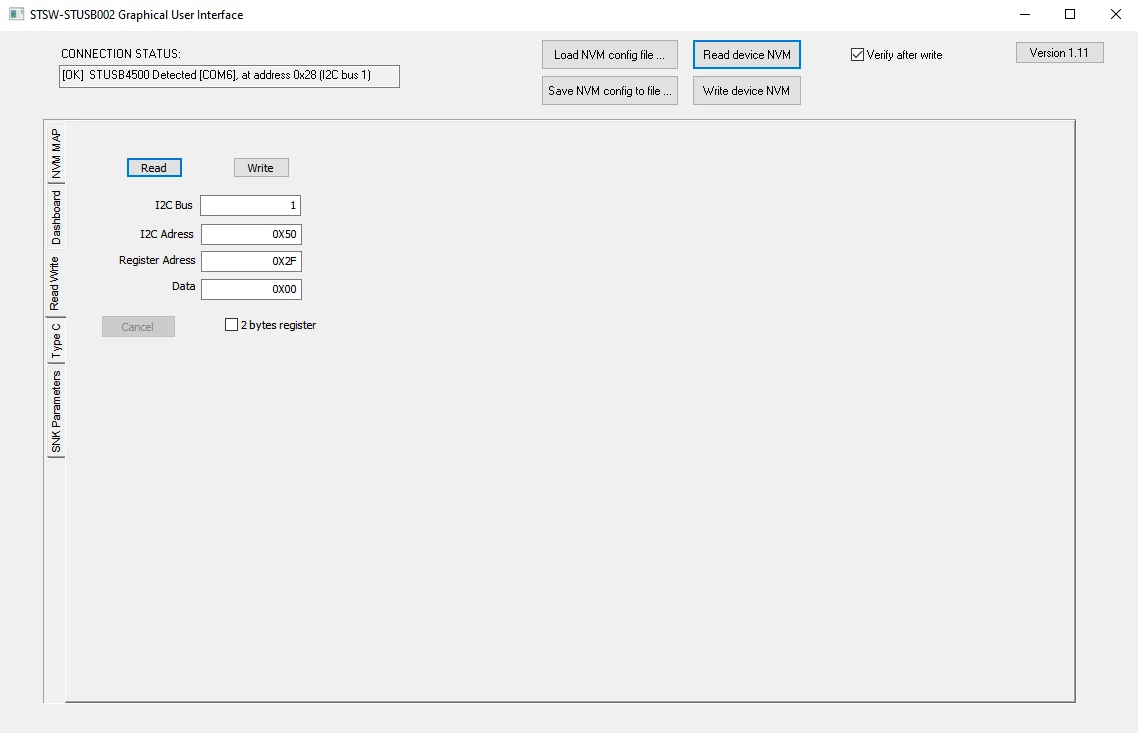Click the Read button
Screen dimensions: 1138x733
coord(154,168)
